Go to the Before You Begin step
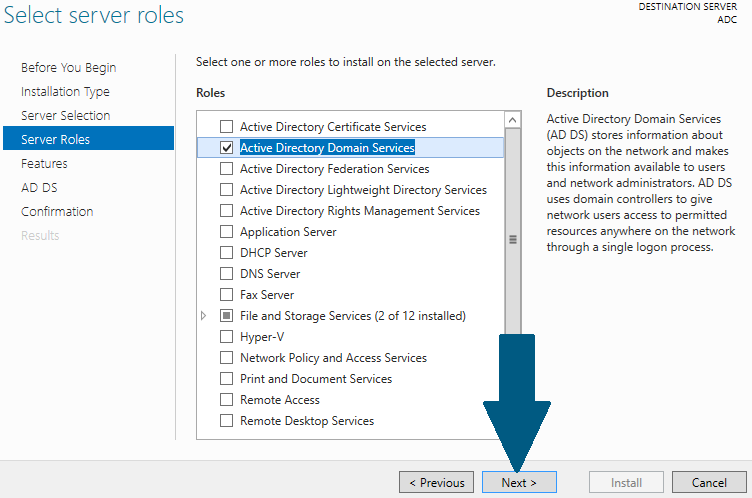This screenshot has height=498, width=752. click(x=69, y=68)
